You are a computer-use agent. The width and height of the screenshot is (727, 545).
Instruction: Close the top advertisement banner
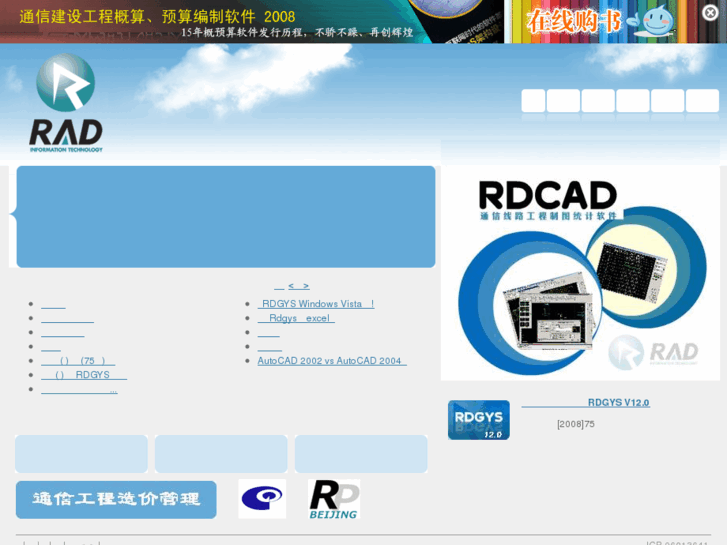(x=710, y=13)
